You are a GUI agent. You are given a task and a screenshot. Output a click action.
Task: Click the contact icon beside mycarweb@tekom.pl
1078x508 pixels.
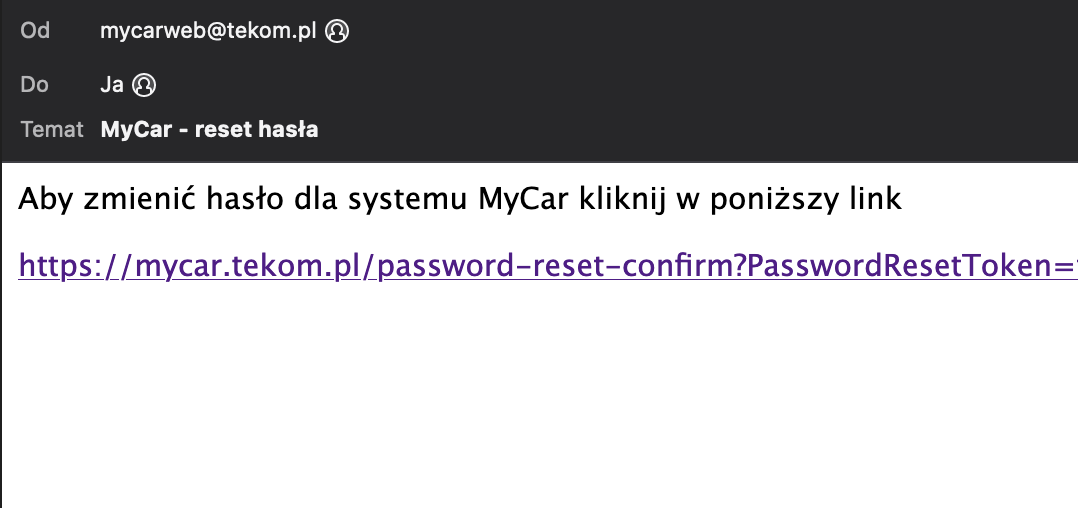(x=337, y=31)
